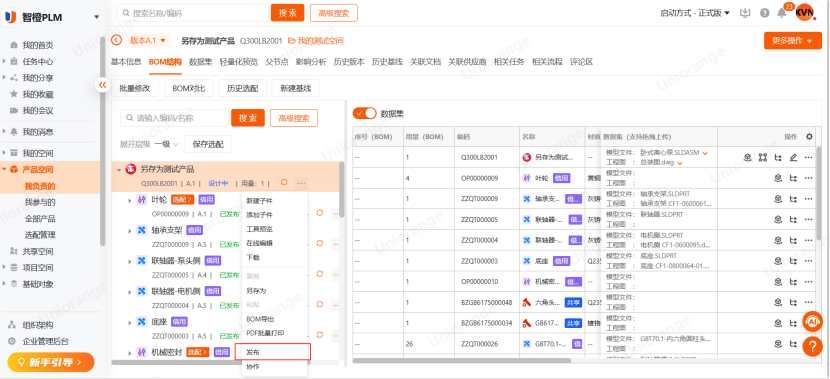Open the 展开层级 一级 dropdown
Viewport: 830px width, 379px height.
pos(166,144)
